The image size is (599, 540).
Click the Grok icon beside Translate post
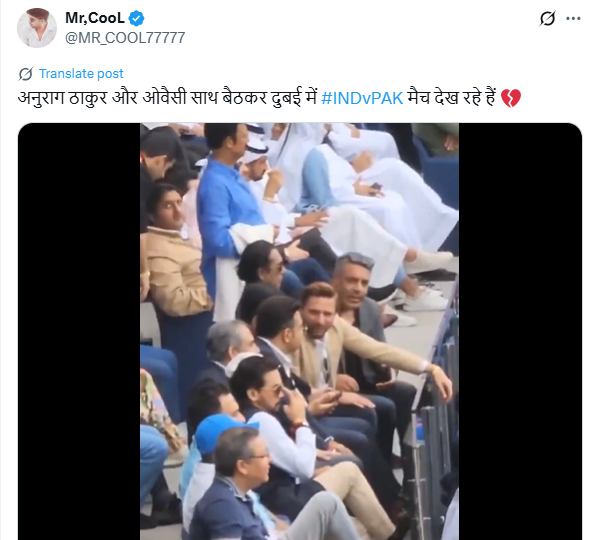pyautogui.click(x=26, y=74)
